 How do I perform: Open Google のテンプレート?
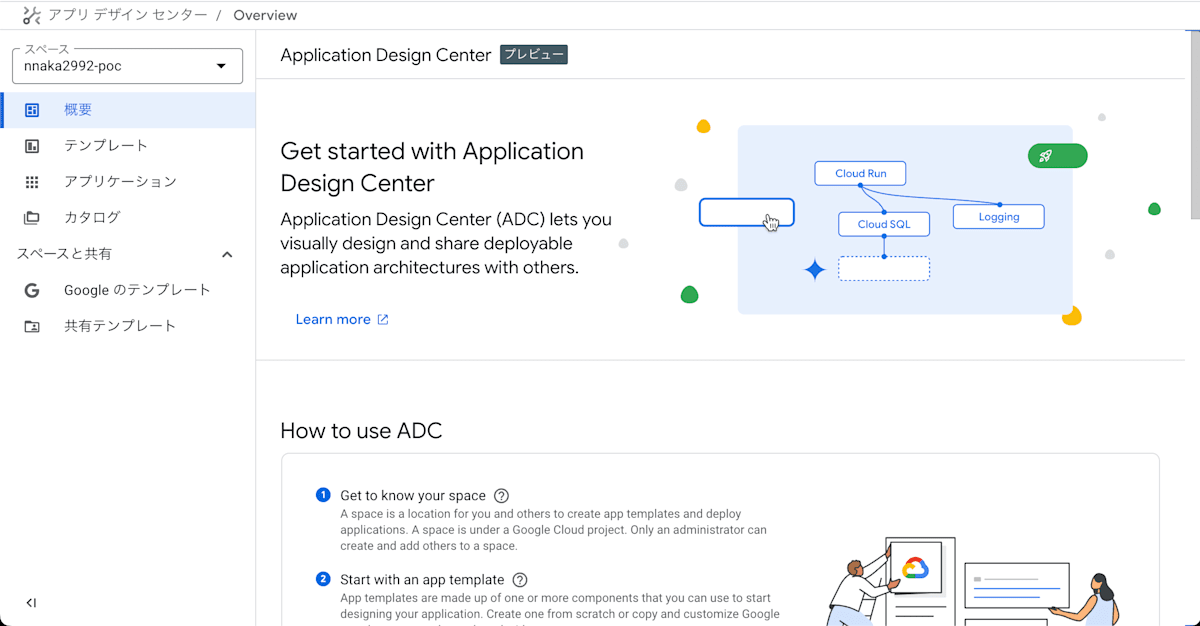[x=128, y=290]
